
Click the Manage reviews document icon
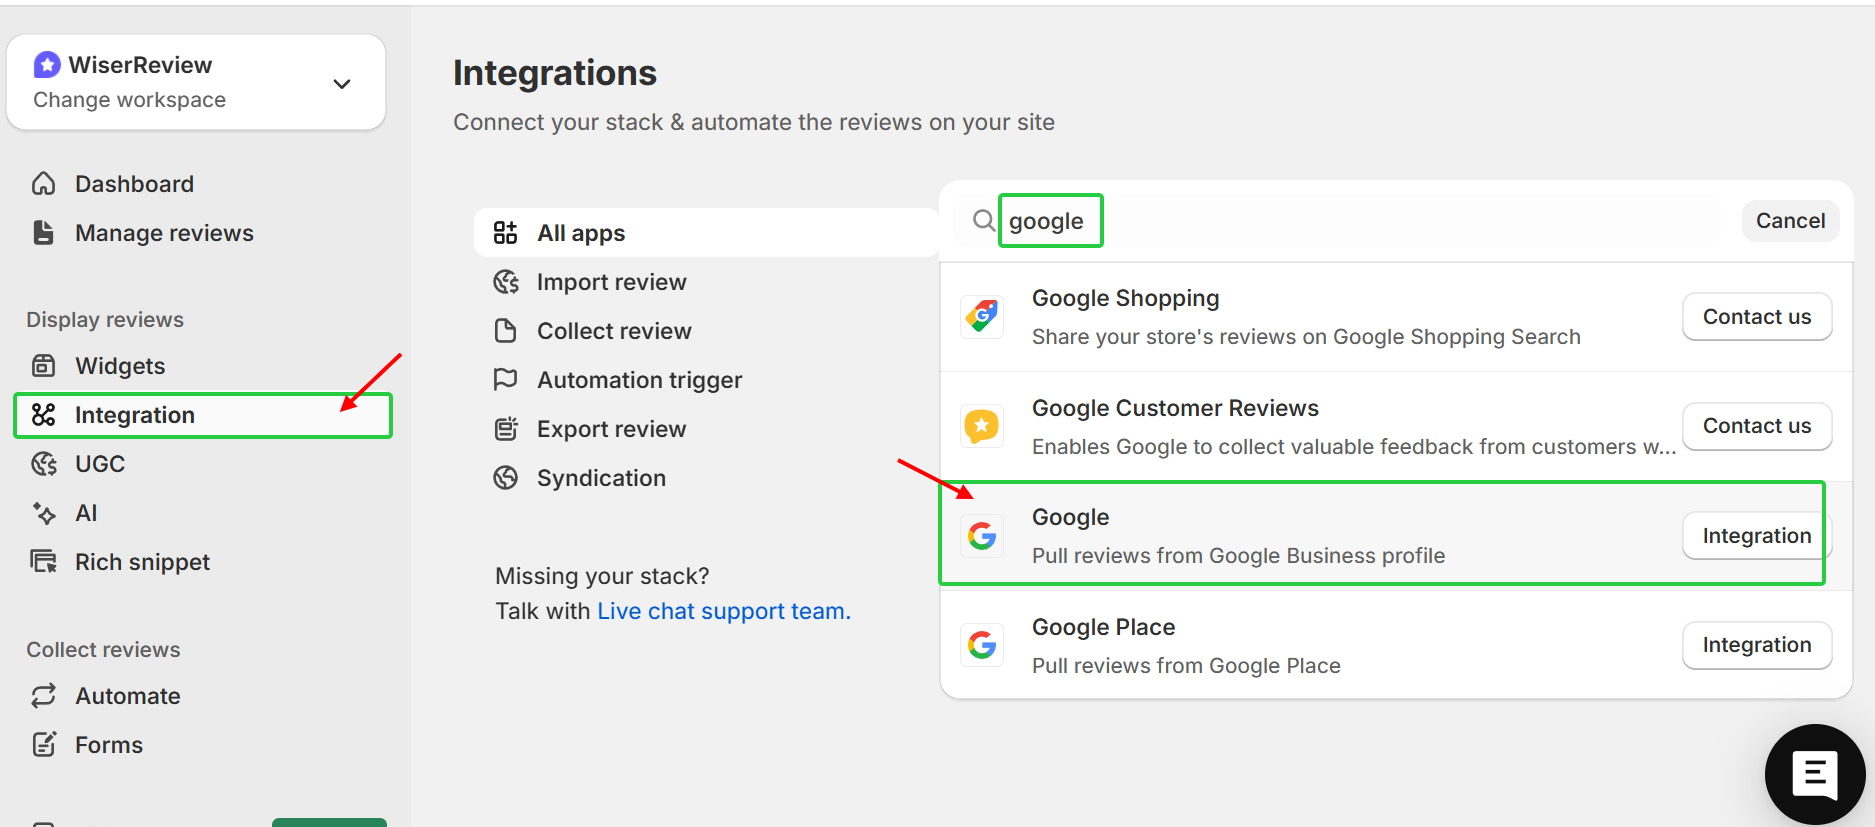pos(44,232)
